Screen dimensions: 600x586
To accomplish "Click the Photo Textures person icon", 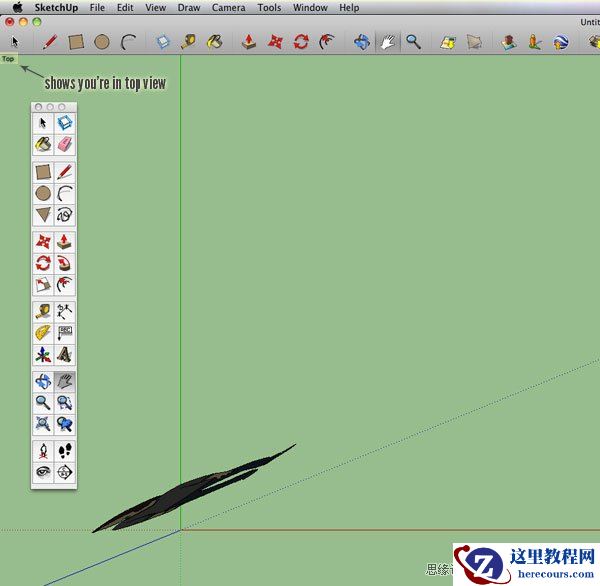I will [535, 42].
